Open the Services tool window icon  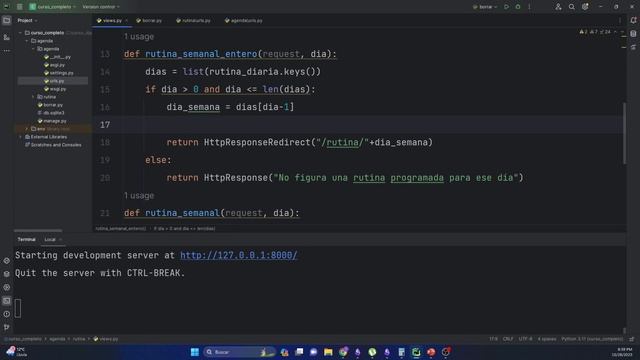[x=7, y=287]
